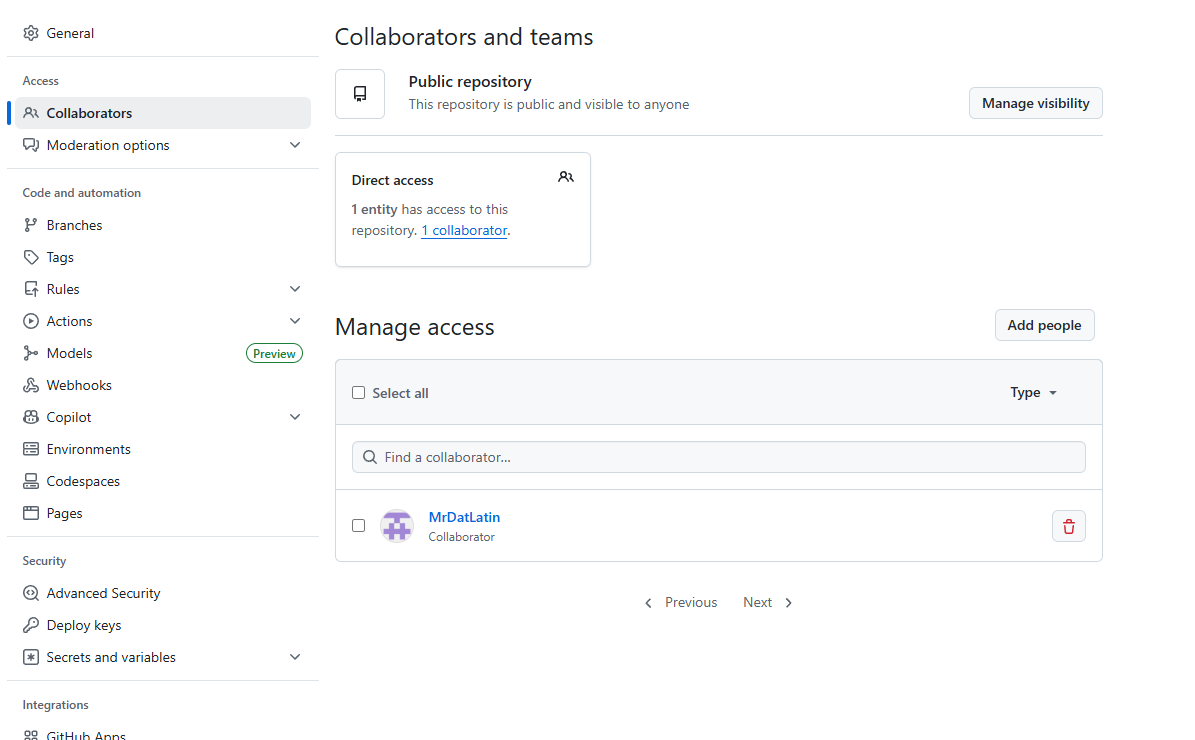Image resolution: width=1195 pixels, height=740 pixels.
Task: Expand the Secrets and variables section
Action: click(294, 657)
